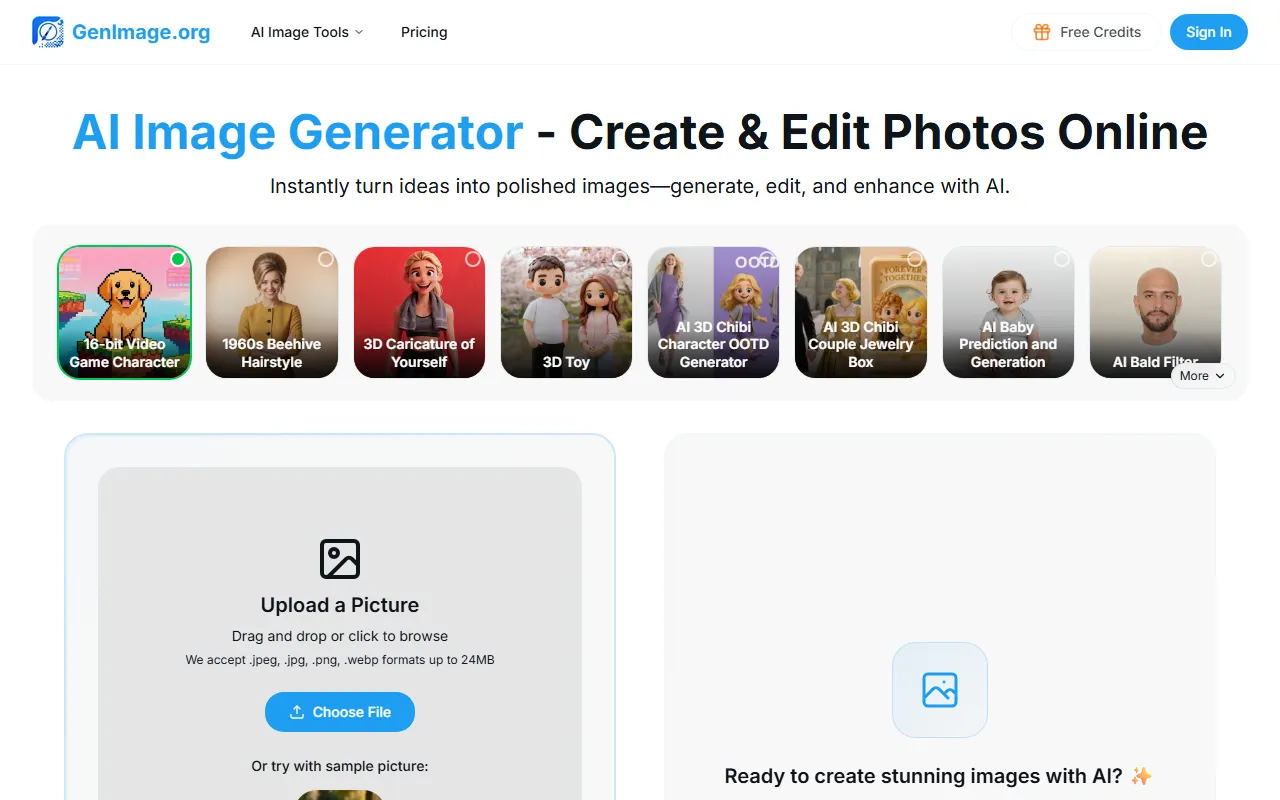Click the Free Credits button
Viewport: 1280px width, 800px height.
tap(1086, 32)
